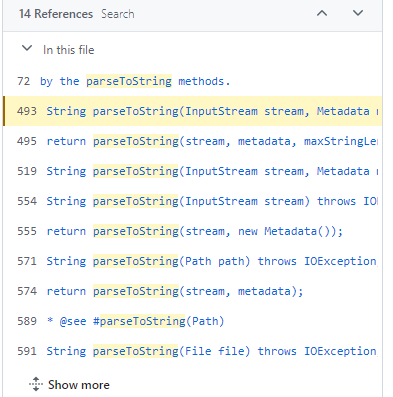Click the Show more button
The height and width of the screenshot is (397, 393).
(69, 385)
